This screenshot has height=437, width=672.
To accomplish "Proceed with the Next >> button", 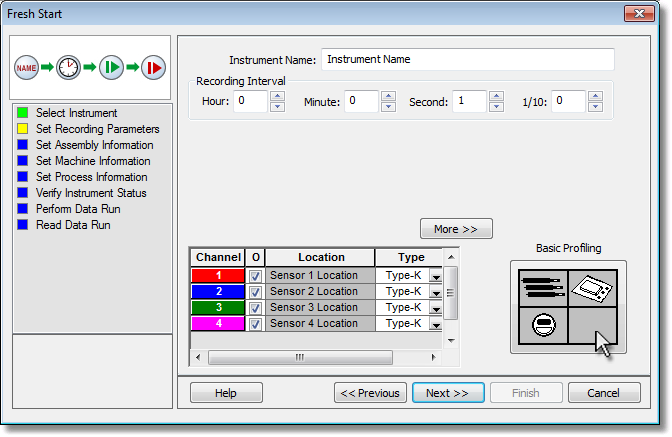I will point(448,392).
